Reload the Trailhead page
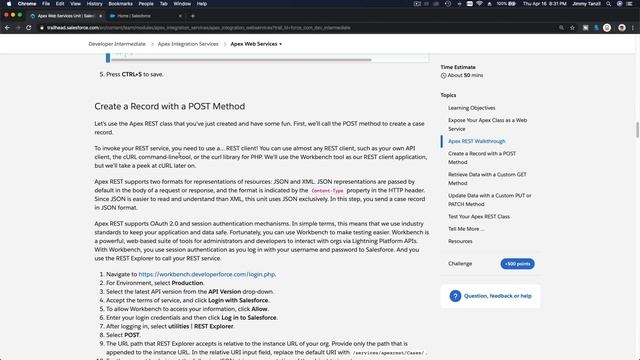The width and height of the screenshot is (640, 360). click(x=29, y=28)
